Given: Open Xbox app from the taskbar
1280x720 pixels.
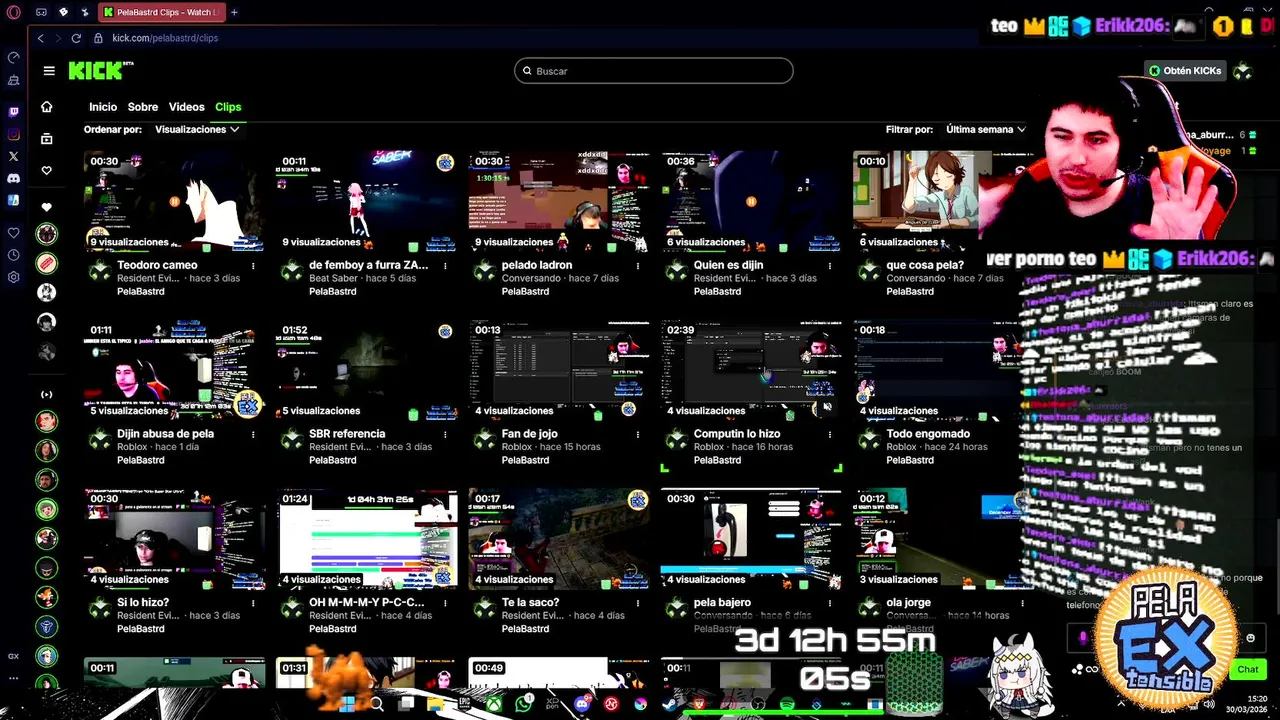Looking at the screenshot, I should 494,704.
